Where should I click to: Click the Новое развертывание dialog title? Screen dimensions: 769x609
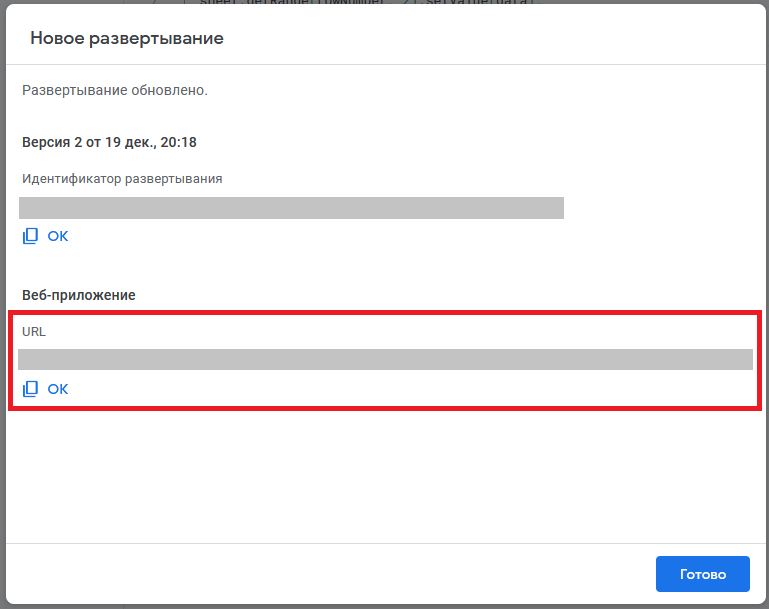(127, 39)
